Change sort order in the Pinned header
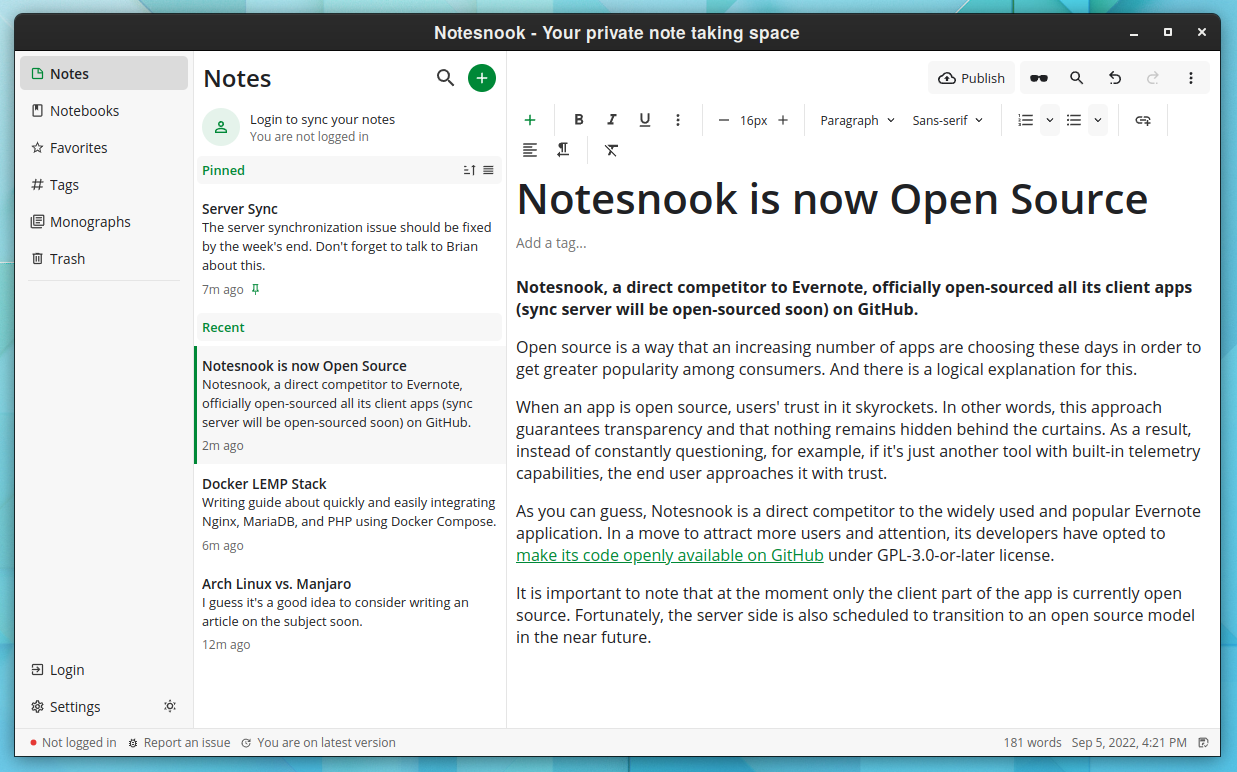Image resolution: width=1237 pixels, height=772 pixels. pos(470,170)
